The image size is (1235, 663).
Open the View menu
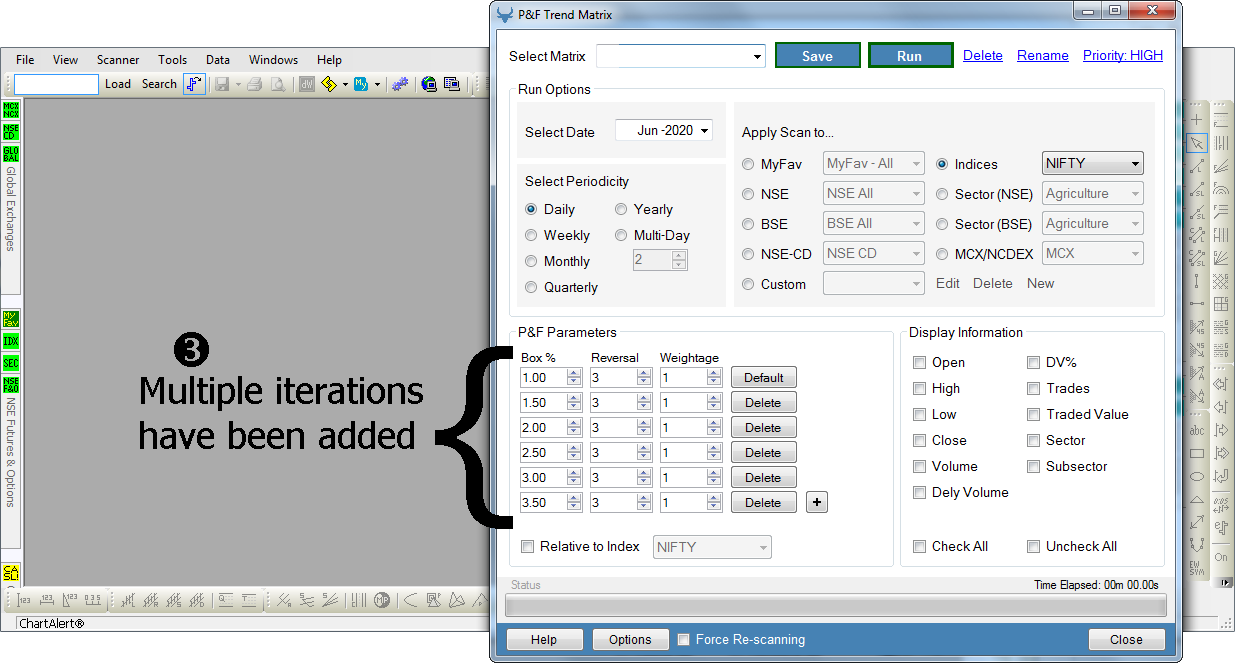[x=65, y=60]
